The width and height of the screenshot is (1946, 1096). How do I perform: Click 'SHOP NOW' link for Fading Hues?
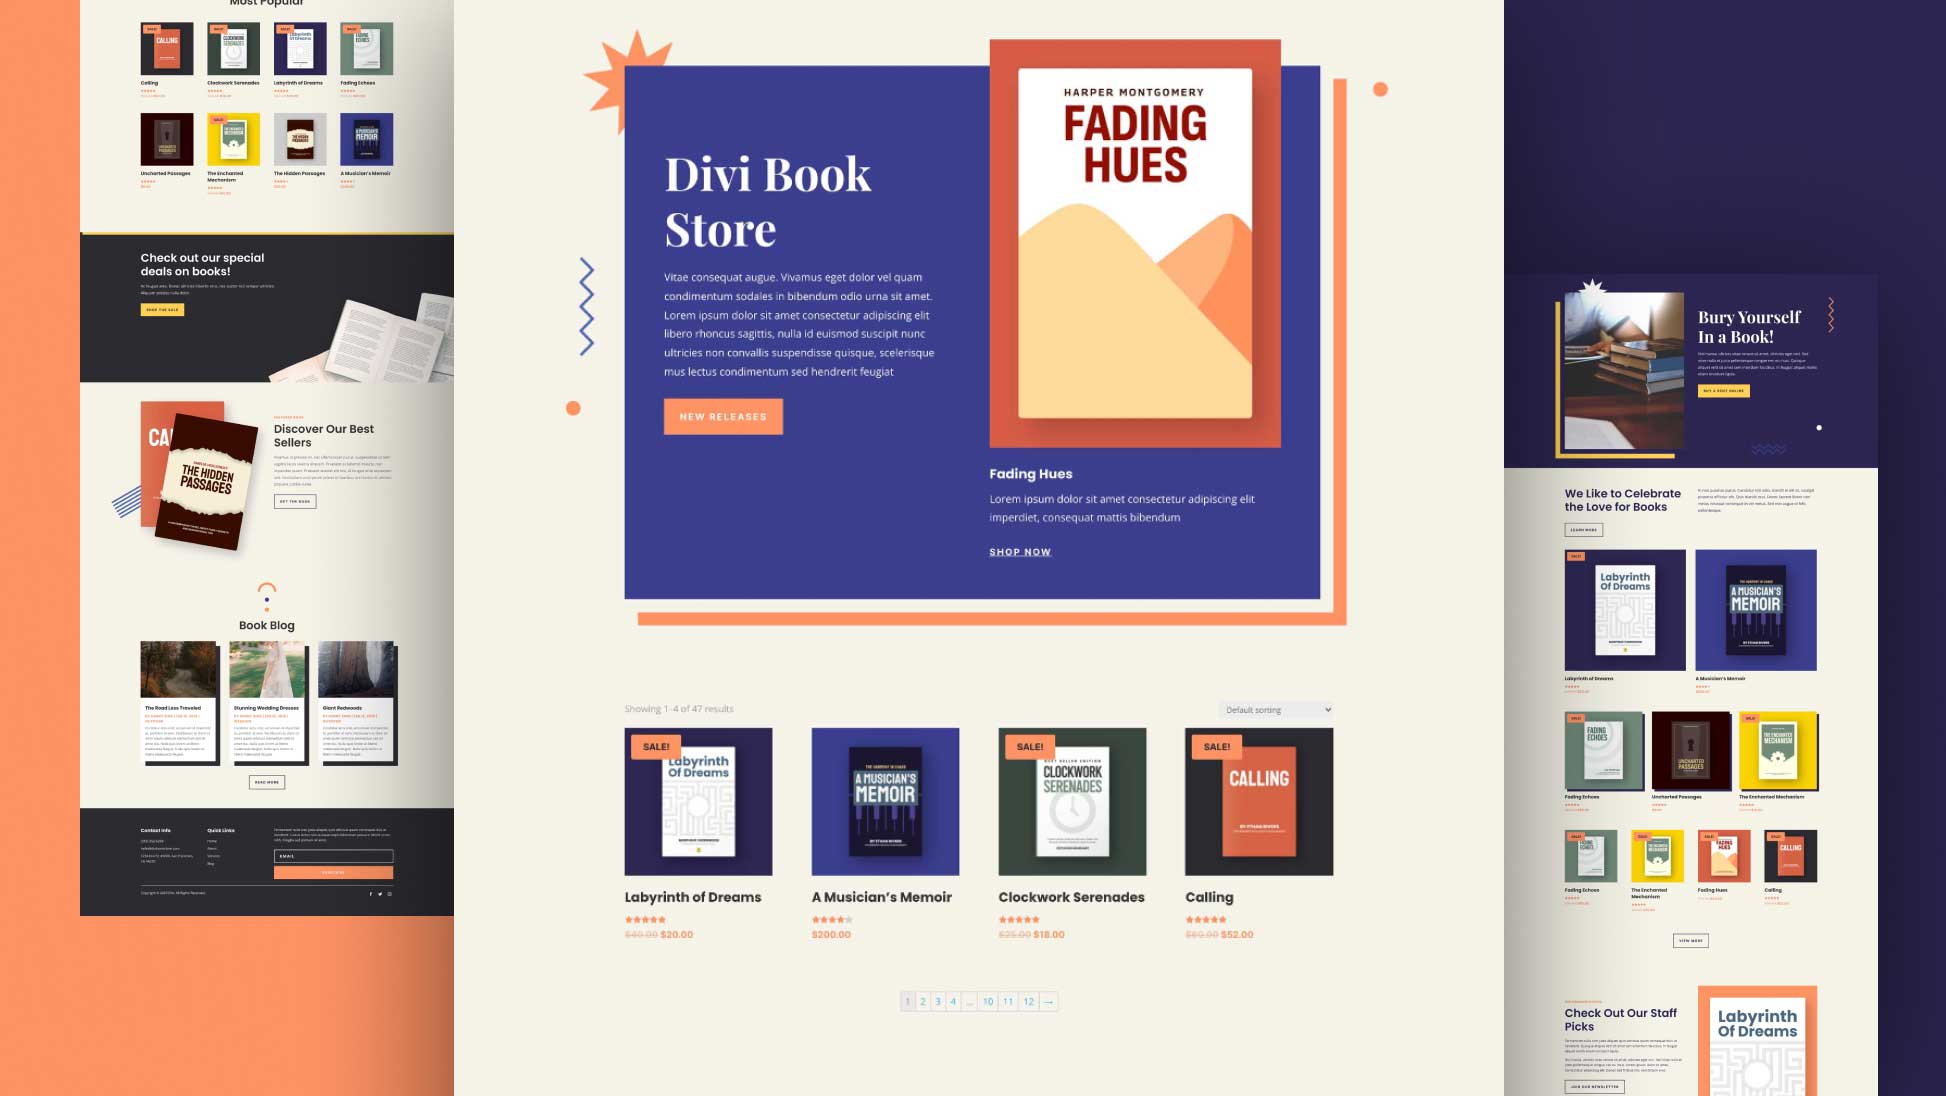tap(1020, 551)
